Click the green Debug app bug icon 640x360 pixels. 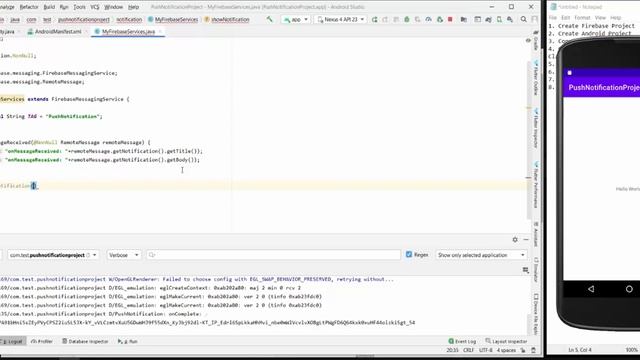click(x=407, y=19)
